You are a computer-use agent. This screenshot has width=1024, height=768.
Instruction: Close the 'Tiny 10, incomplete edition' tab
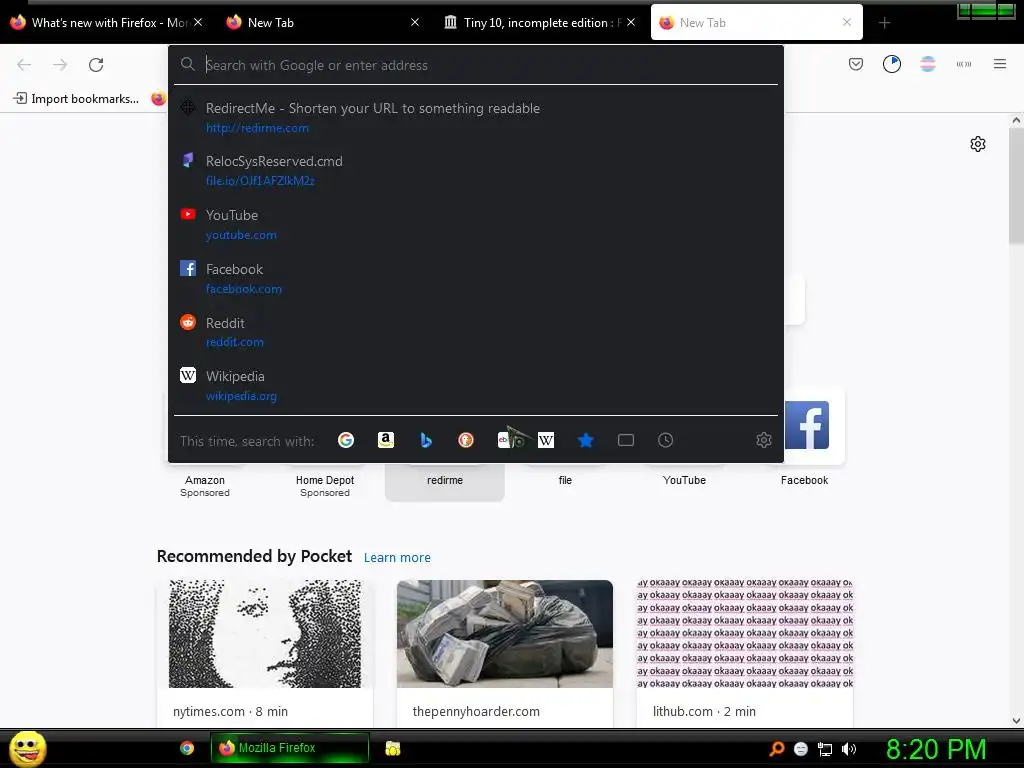[631, 22]
